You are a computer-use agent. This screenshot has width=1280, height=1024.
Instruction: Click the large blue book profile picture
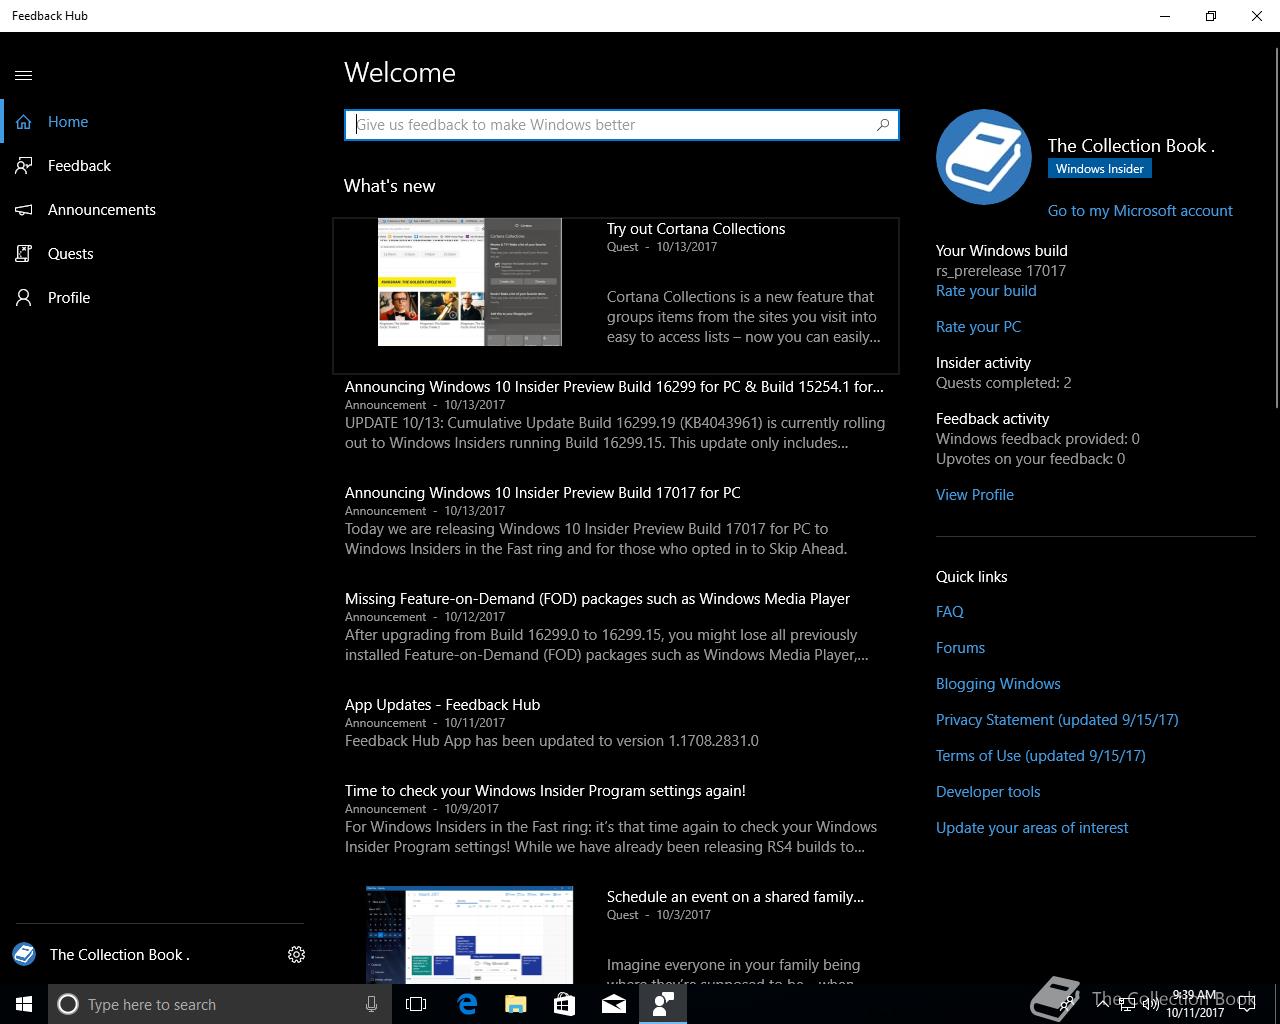(984, 157)
